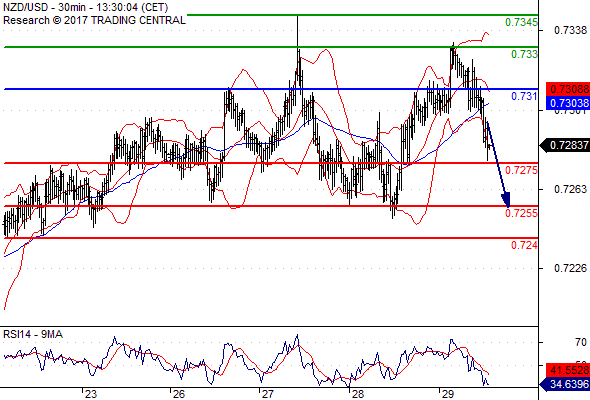Click the blue 0.731 pivot label

pyautogui.click(x=524, y=96)
